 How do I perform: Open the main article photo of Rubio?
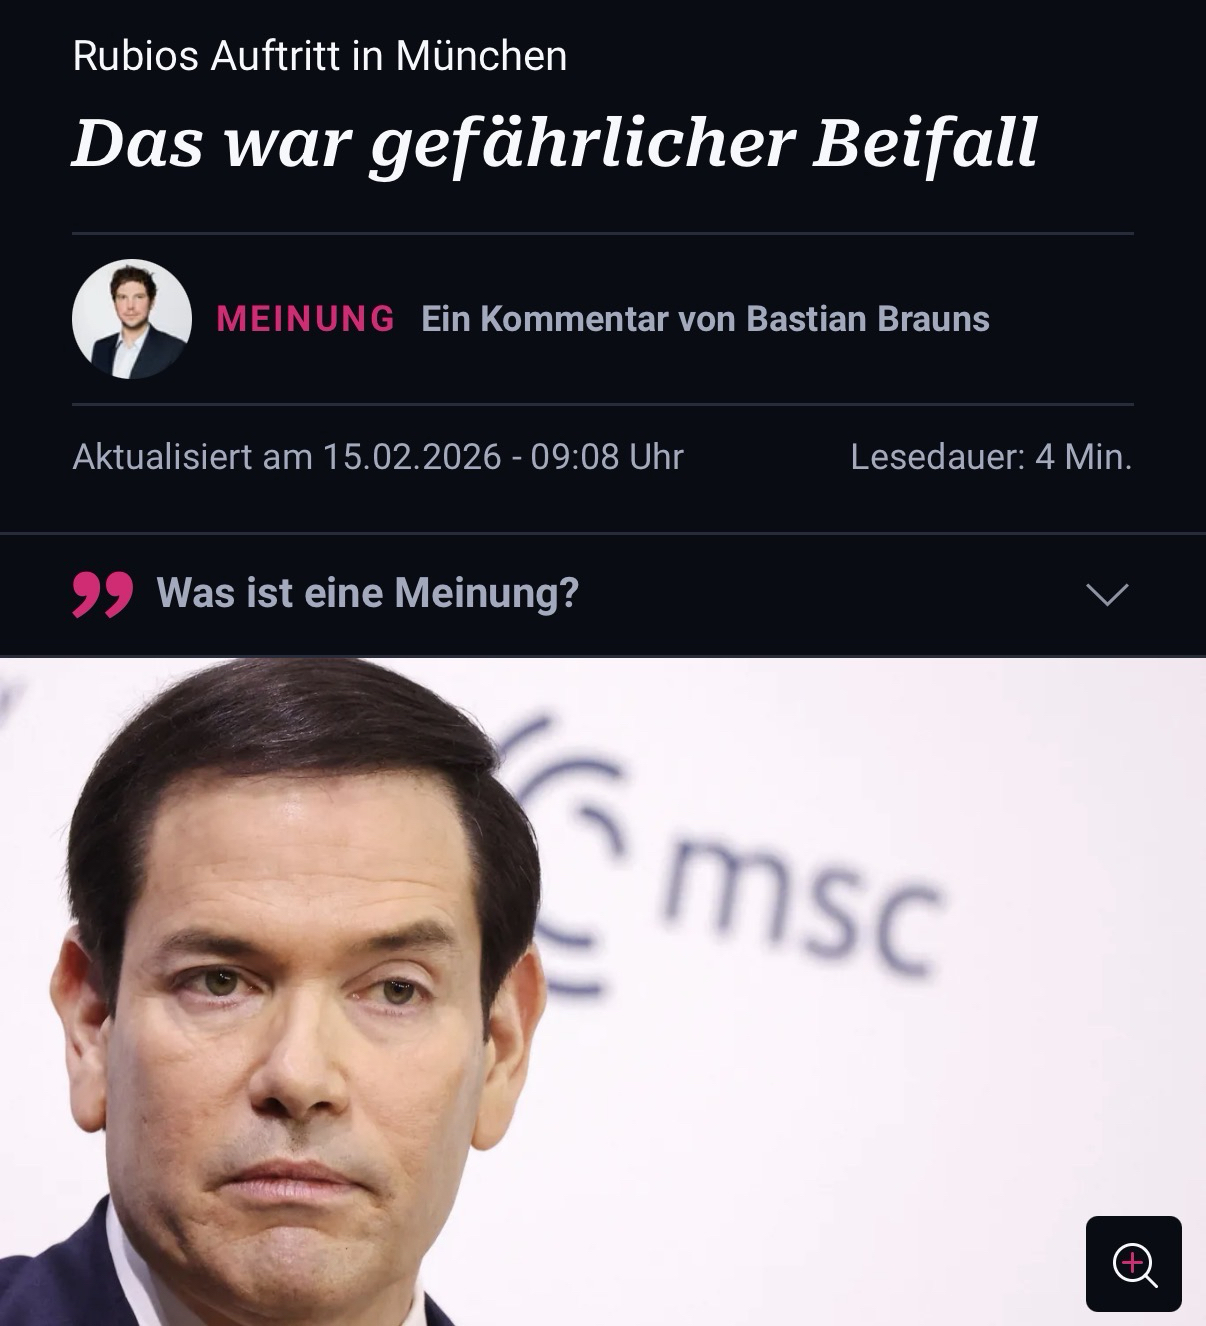(603, 991)
